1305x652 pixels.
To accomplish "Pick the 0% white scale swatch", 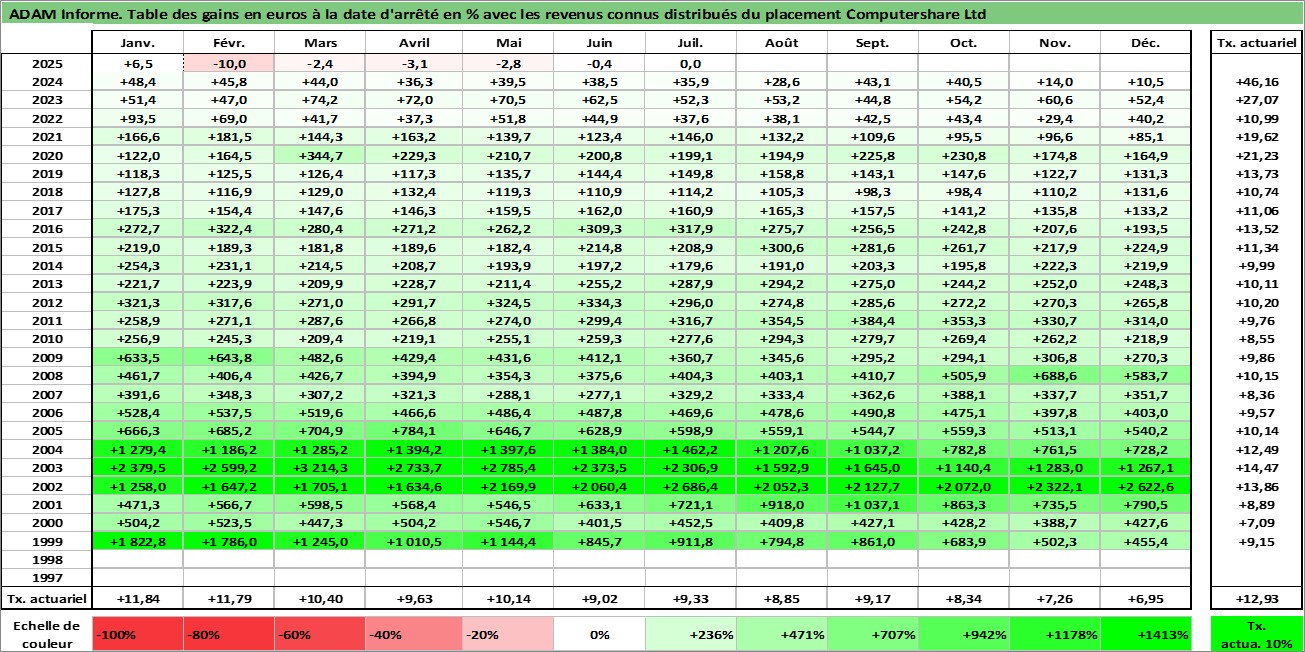I will (600, 634).
